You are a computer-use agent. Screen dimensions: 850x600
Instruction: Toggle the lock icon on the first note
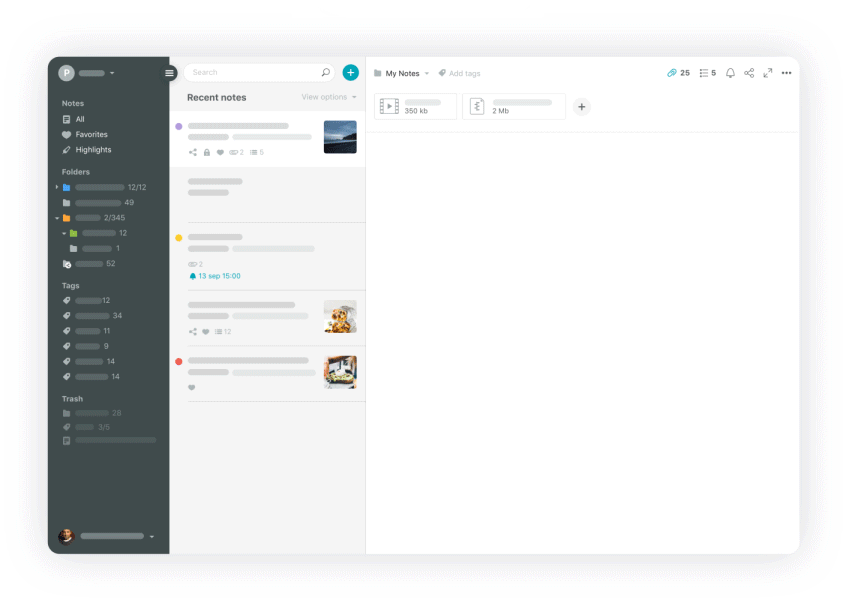(207, 152)
